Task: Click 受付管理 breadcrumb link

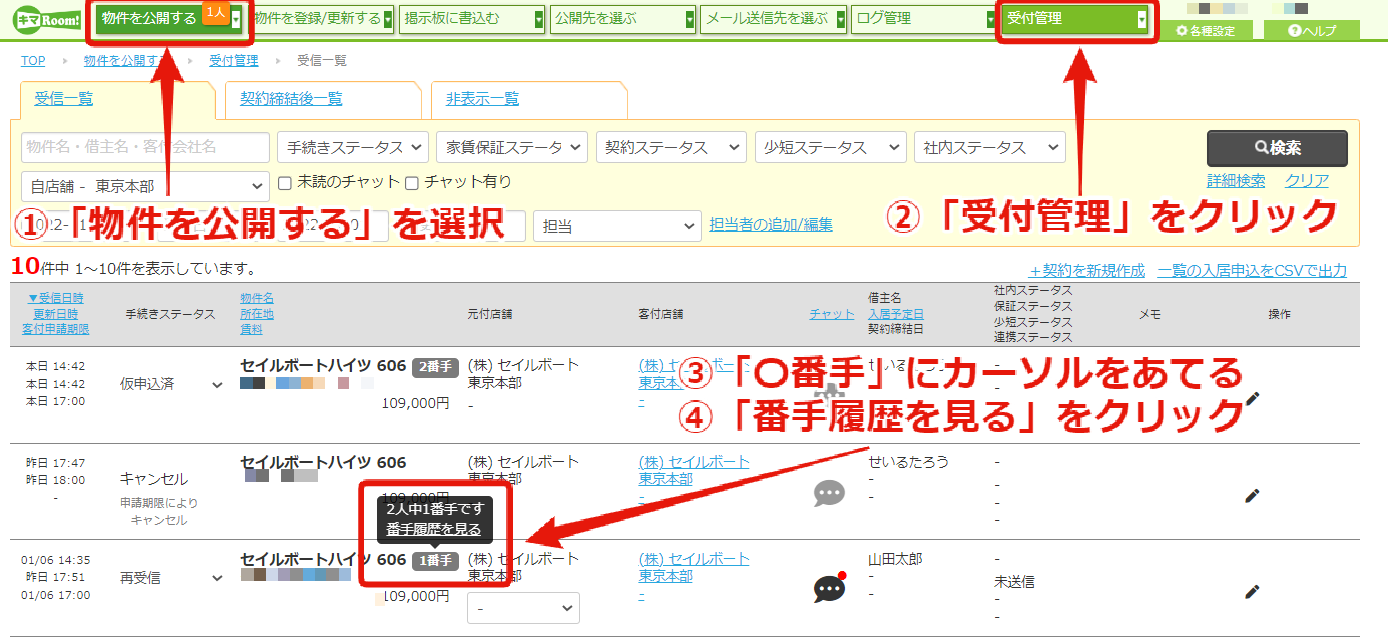Action: 234,61
